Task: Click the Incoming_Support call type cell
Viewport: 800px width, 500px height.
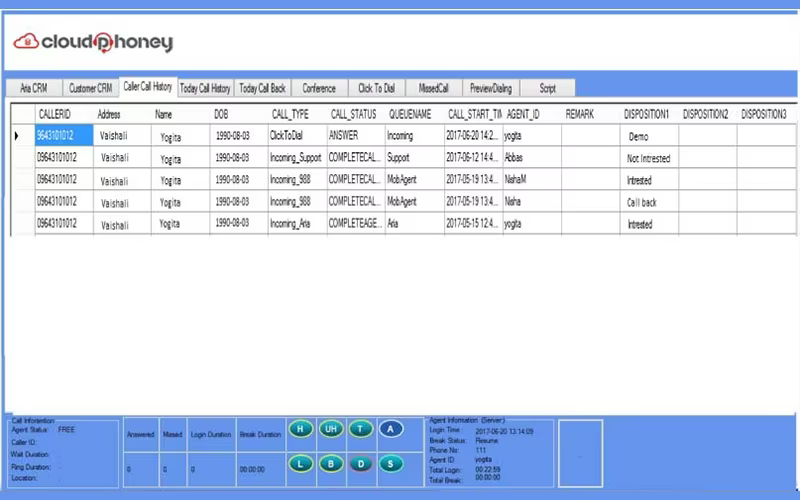Action: point(297,157)
